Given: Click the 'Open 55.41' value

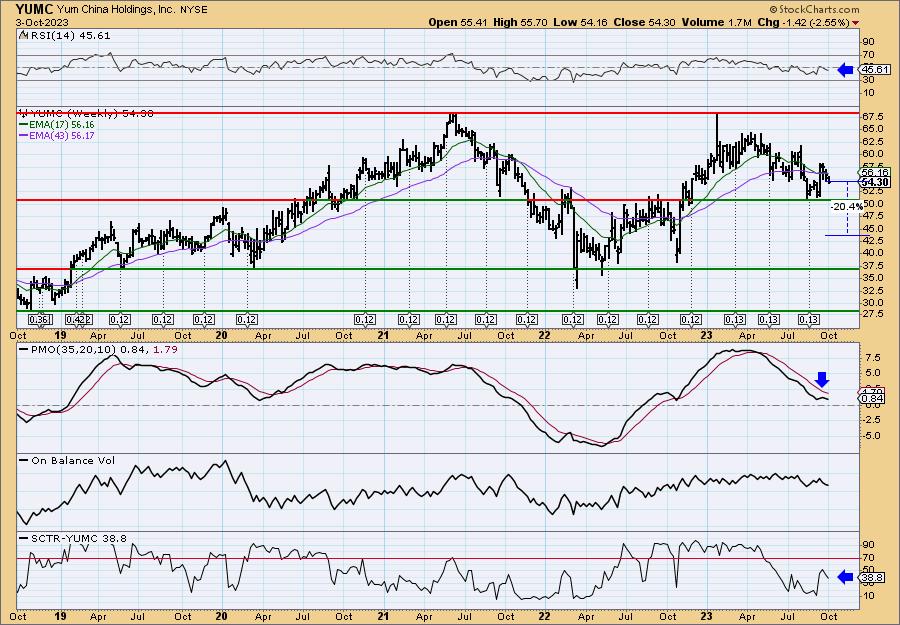Looking at the screenshot, I should (457, 22).
